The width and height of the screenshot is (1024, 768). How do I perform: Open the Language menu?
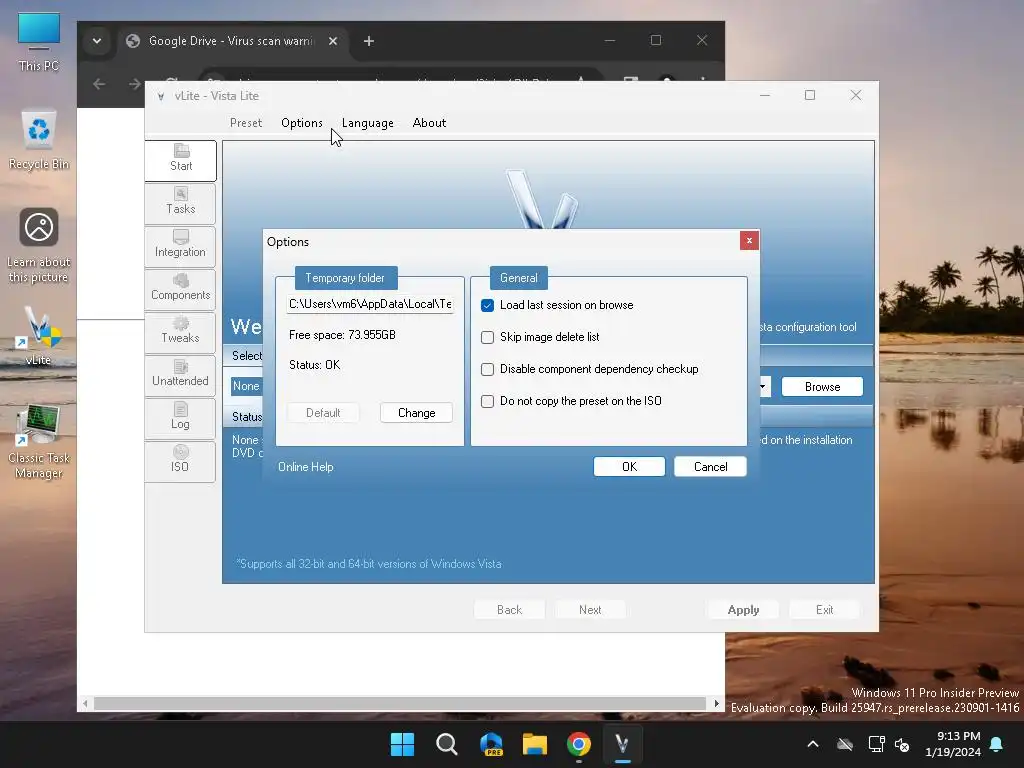368,123
